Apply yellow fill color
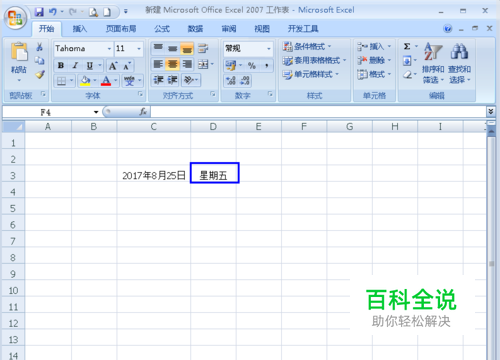 85,81
